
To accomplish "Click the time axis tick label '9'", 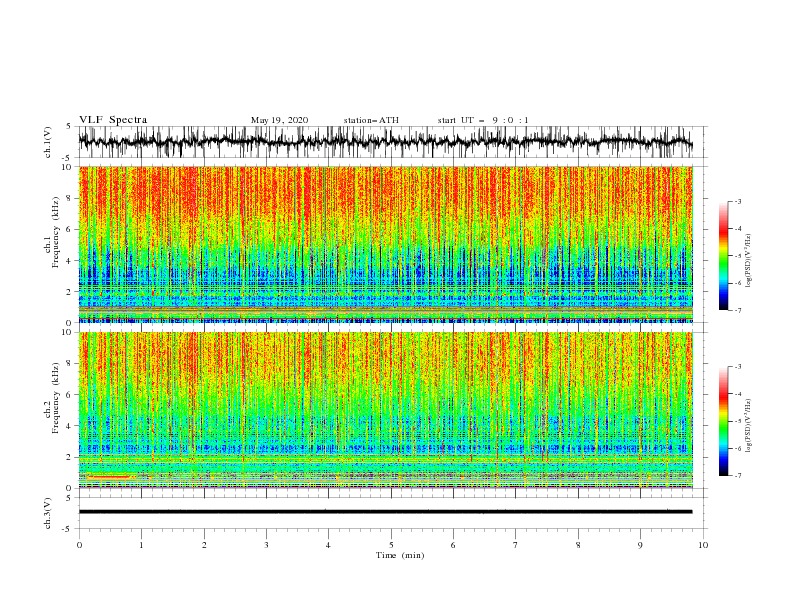I will coord(640,545).
